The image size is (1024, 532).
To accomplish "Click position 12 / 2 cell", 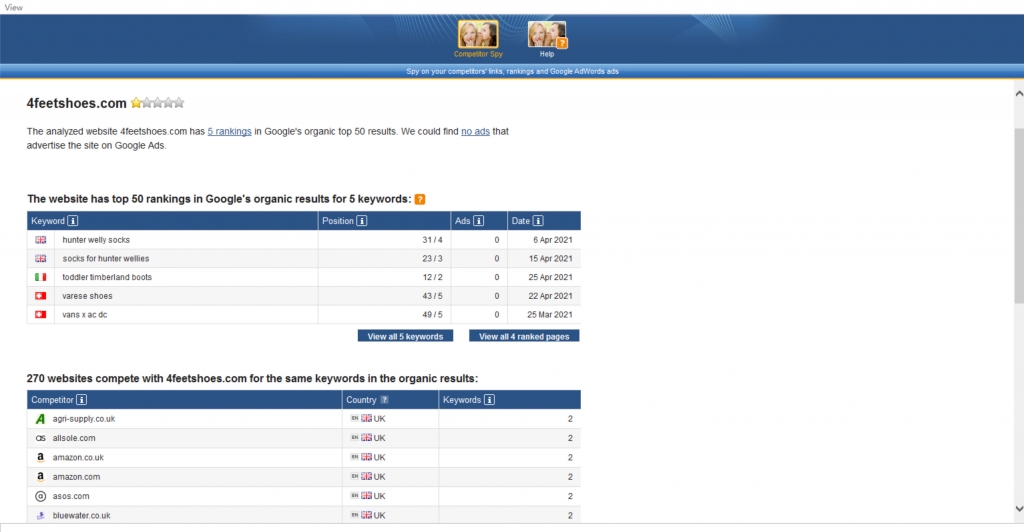I will 384,277.
